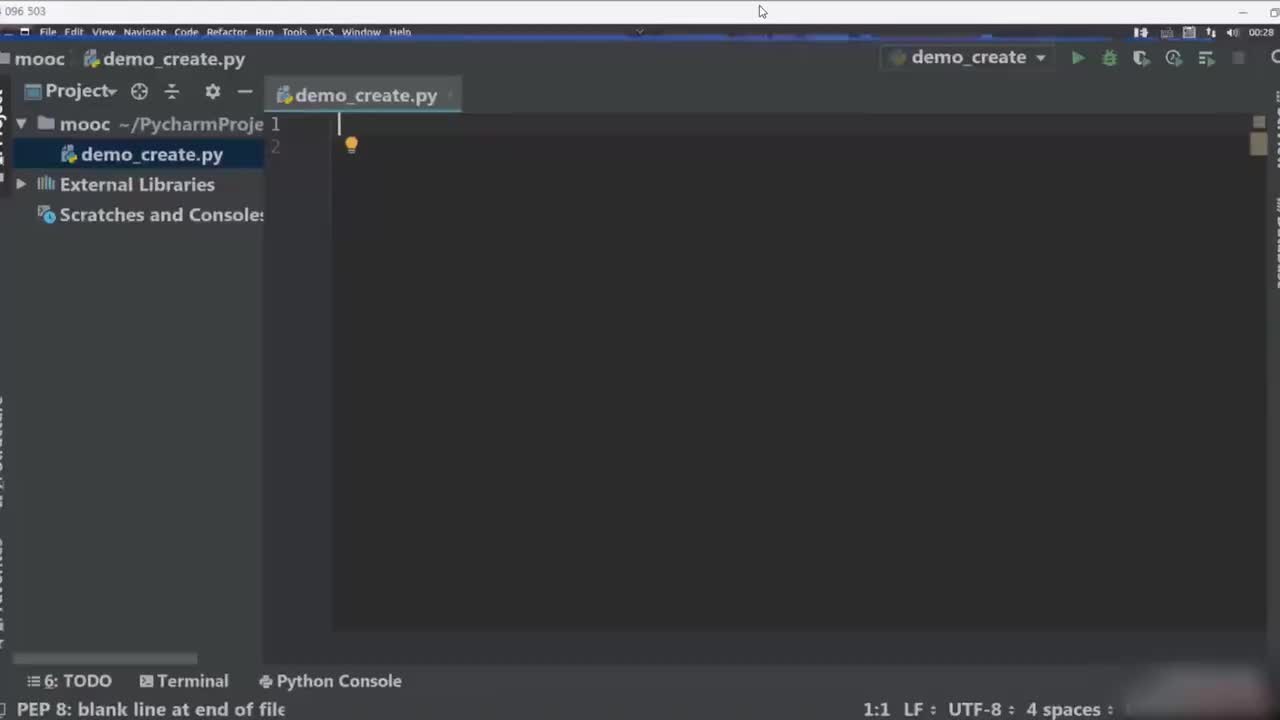Open the Terminal tool window
Image resolution: width=1280 pixels, height=720 pixels.
tap(184, 681)
